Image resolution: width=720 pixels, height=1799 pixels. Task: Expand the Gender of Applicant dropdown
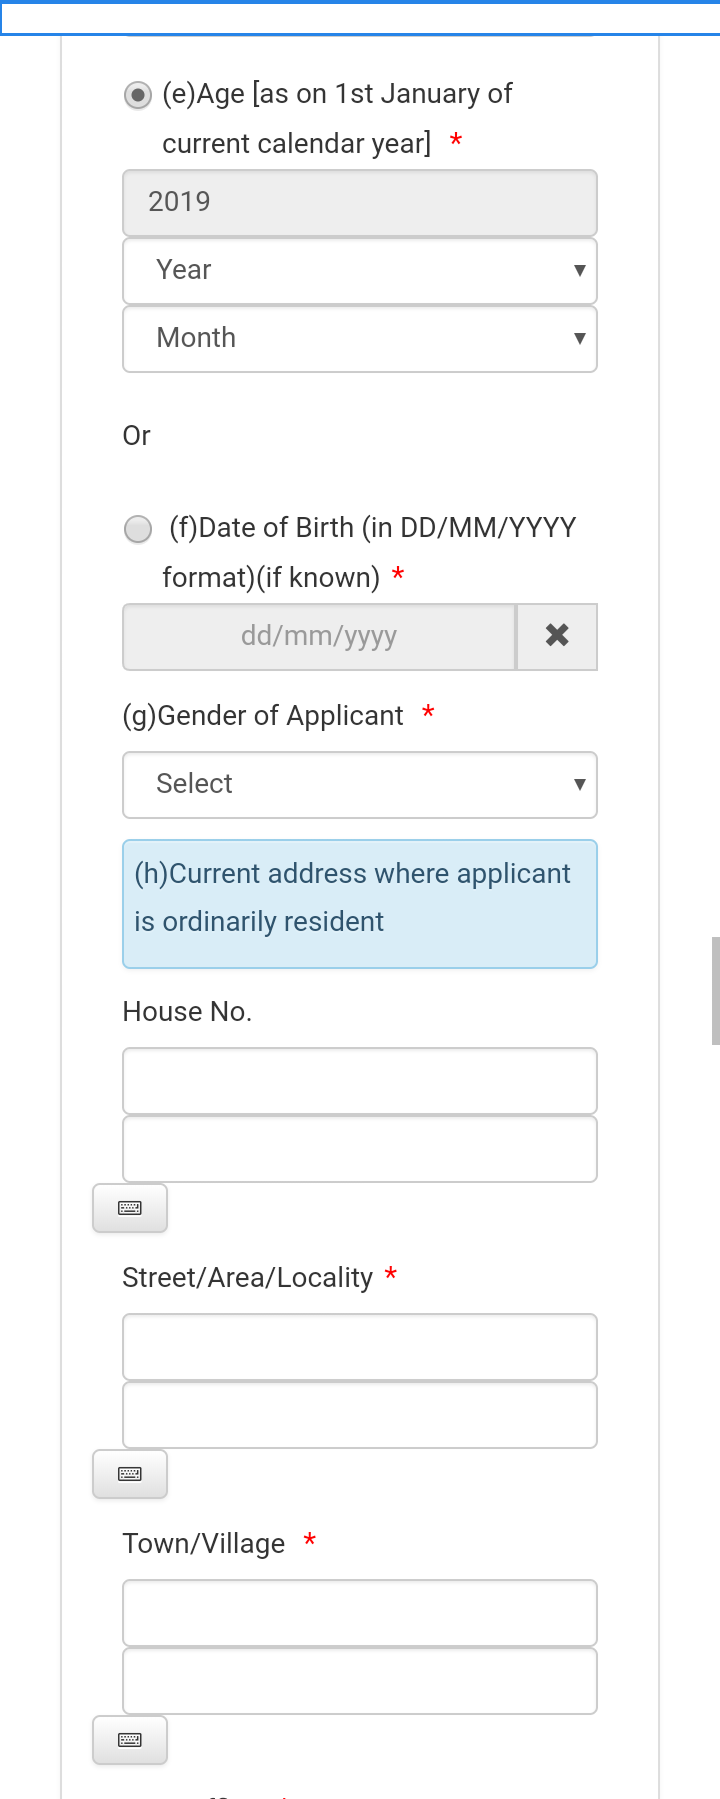[x=360, y=785]
